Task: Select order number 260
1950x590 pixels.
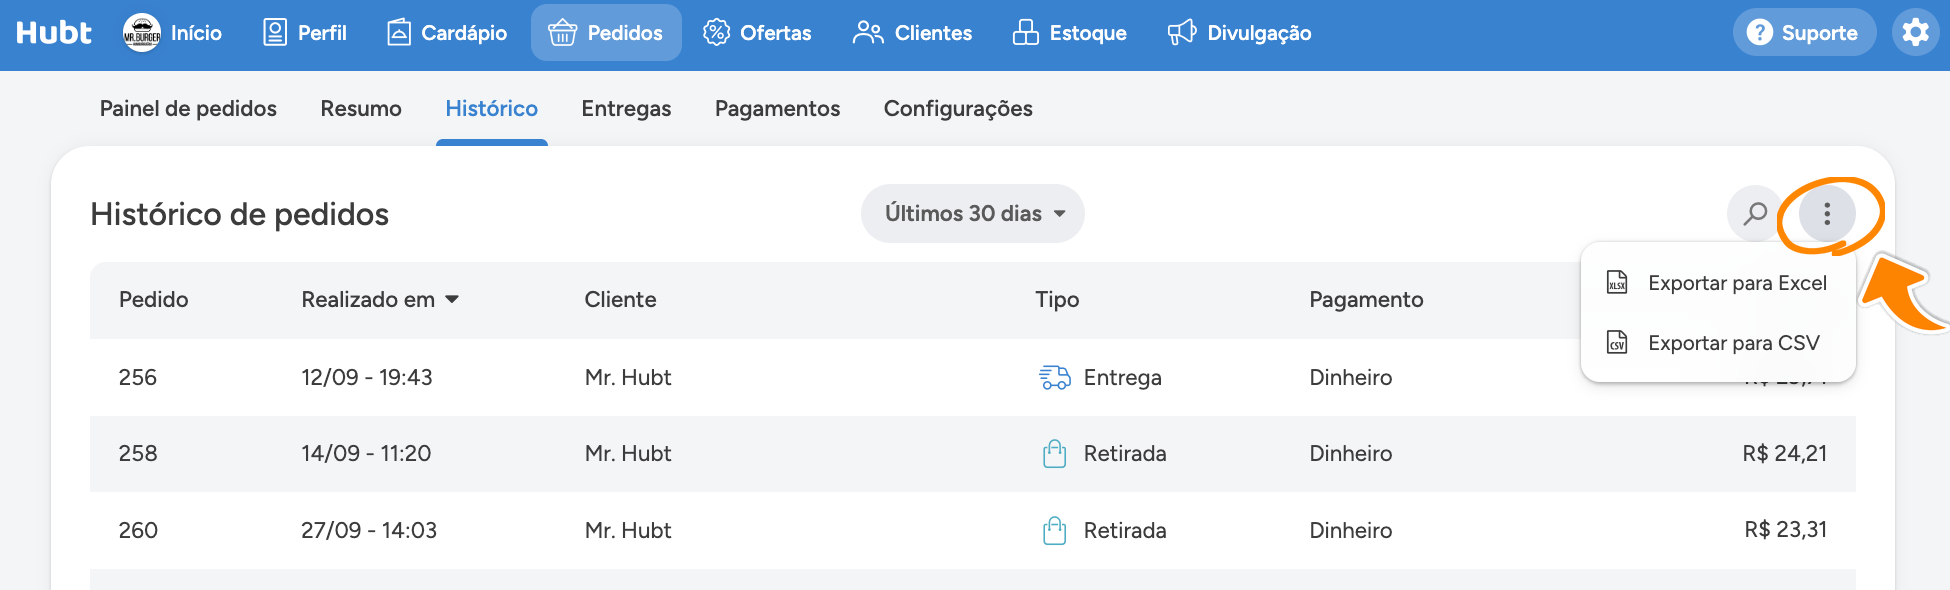Action: [138, 530]
